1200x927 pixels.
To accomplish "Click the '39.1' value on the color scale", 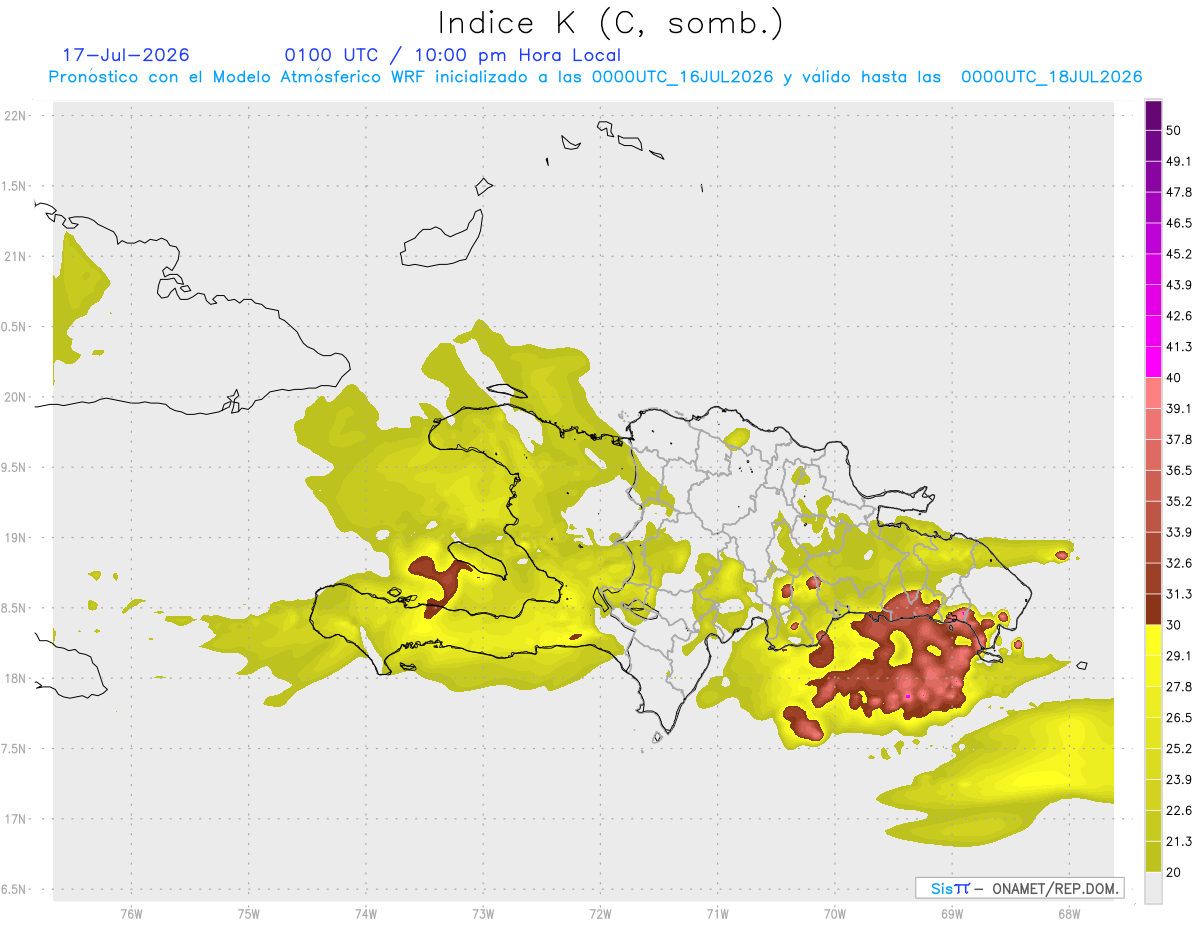I will (1179, 409).
